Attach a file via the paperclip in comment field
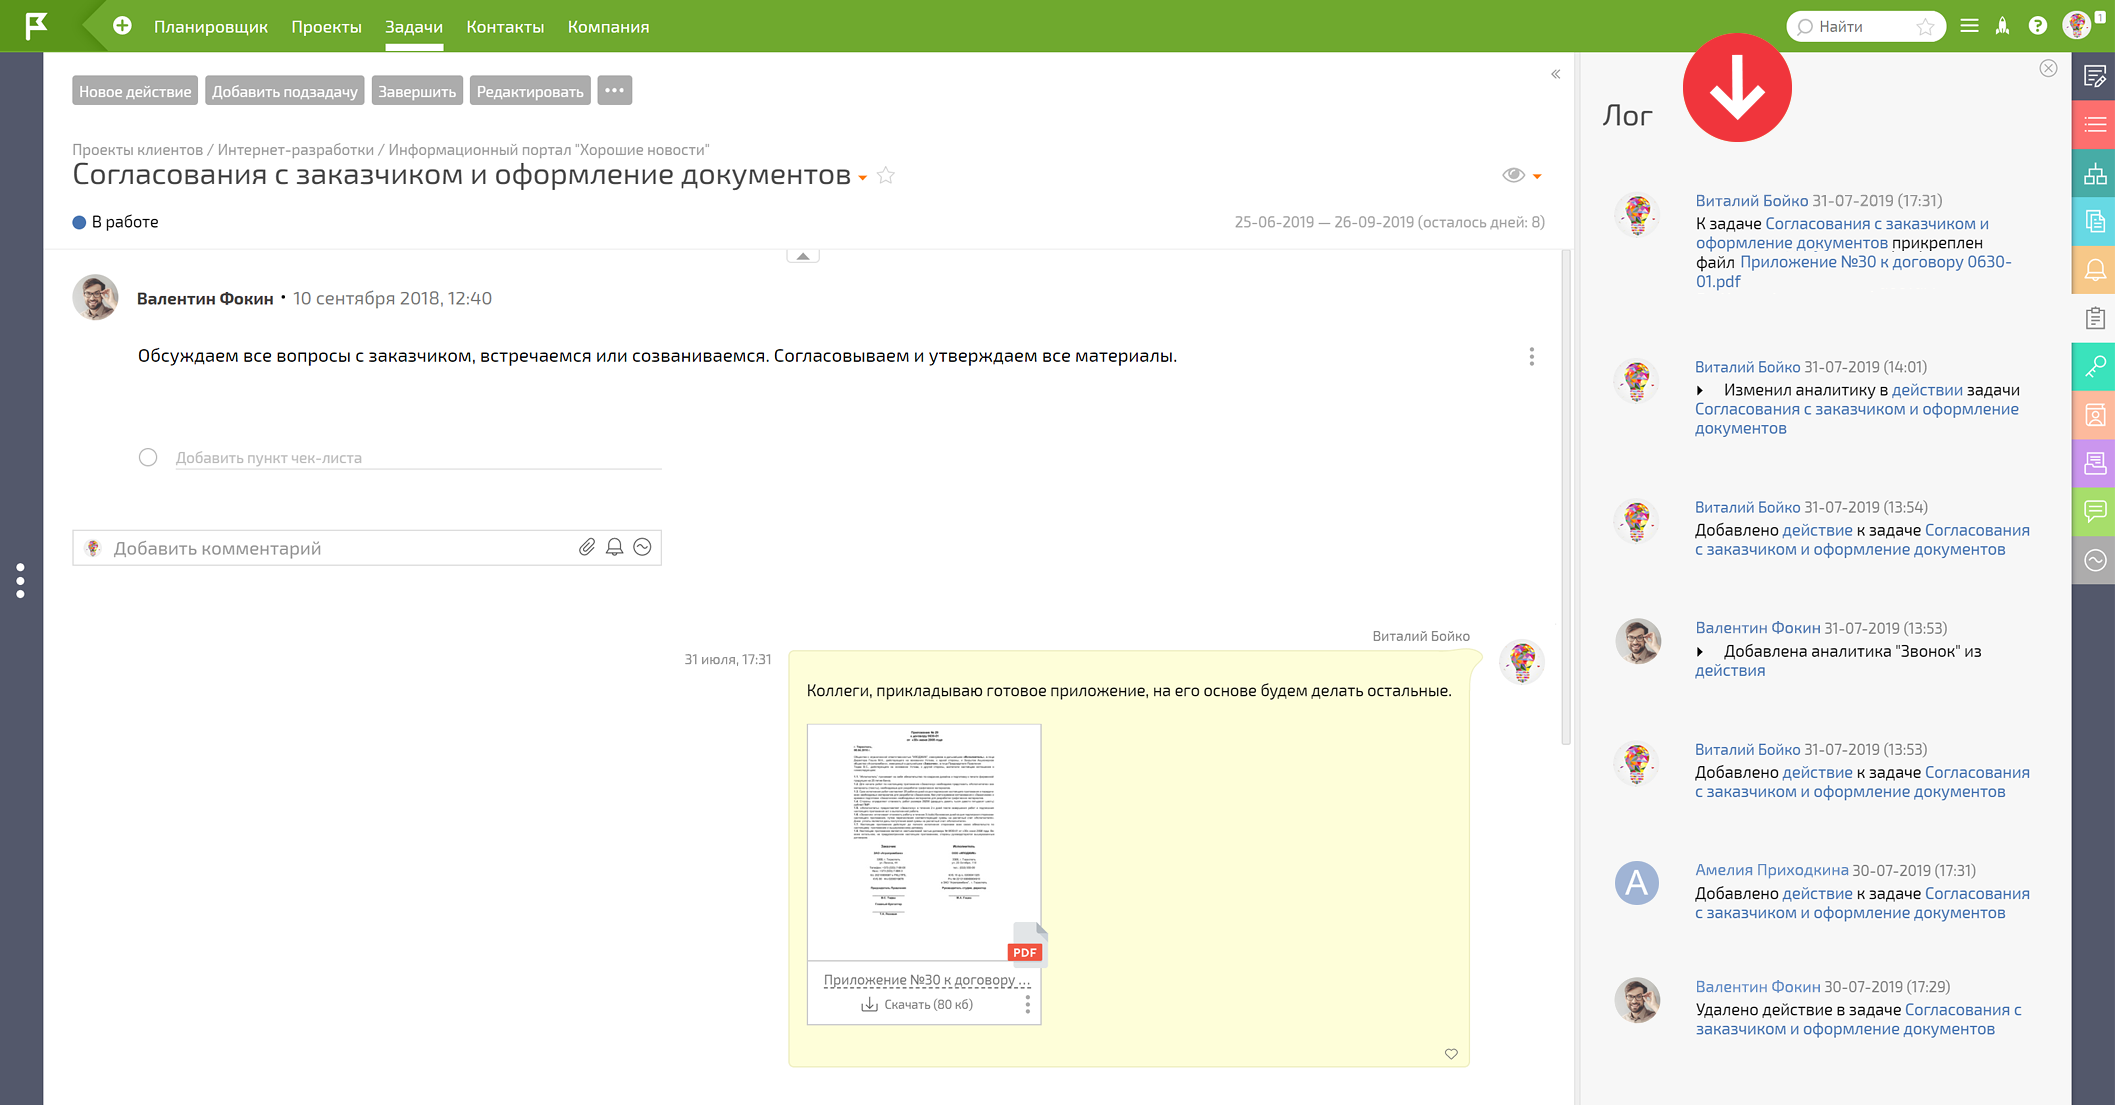The width and height of the screenshot is (2115, 1105). pyautogui.click(x=588, y=547)
